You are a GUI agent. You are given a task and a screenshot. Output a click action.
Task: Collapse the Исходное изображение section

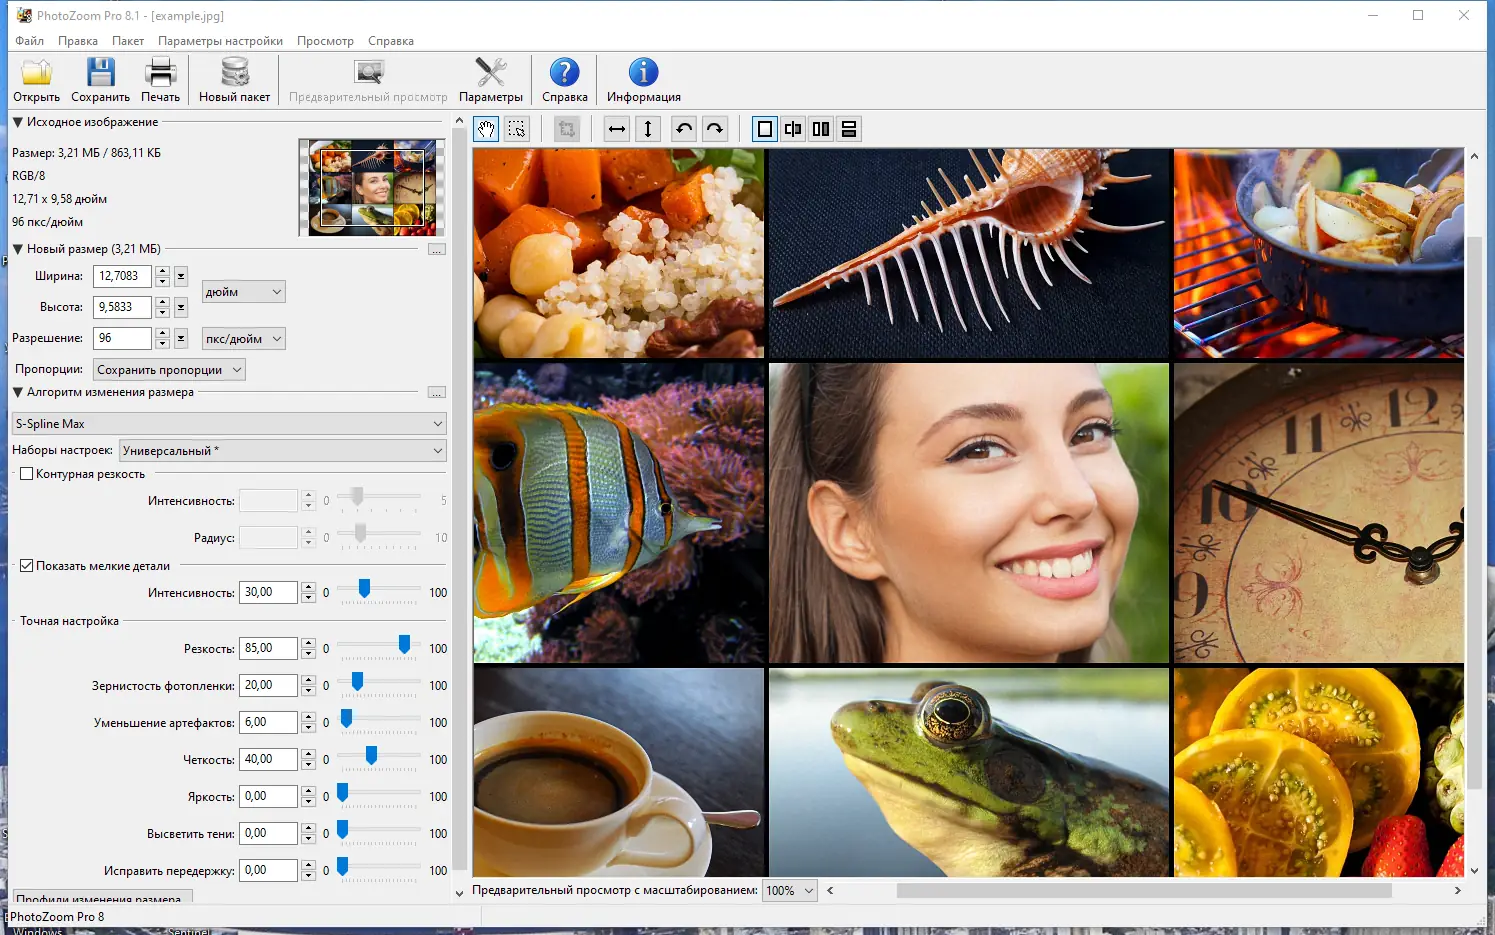[18, 122]
